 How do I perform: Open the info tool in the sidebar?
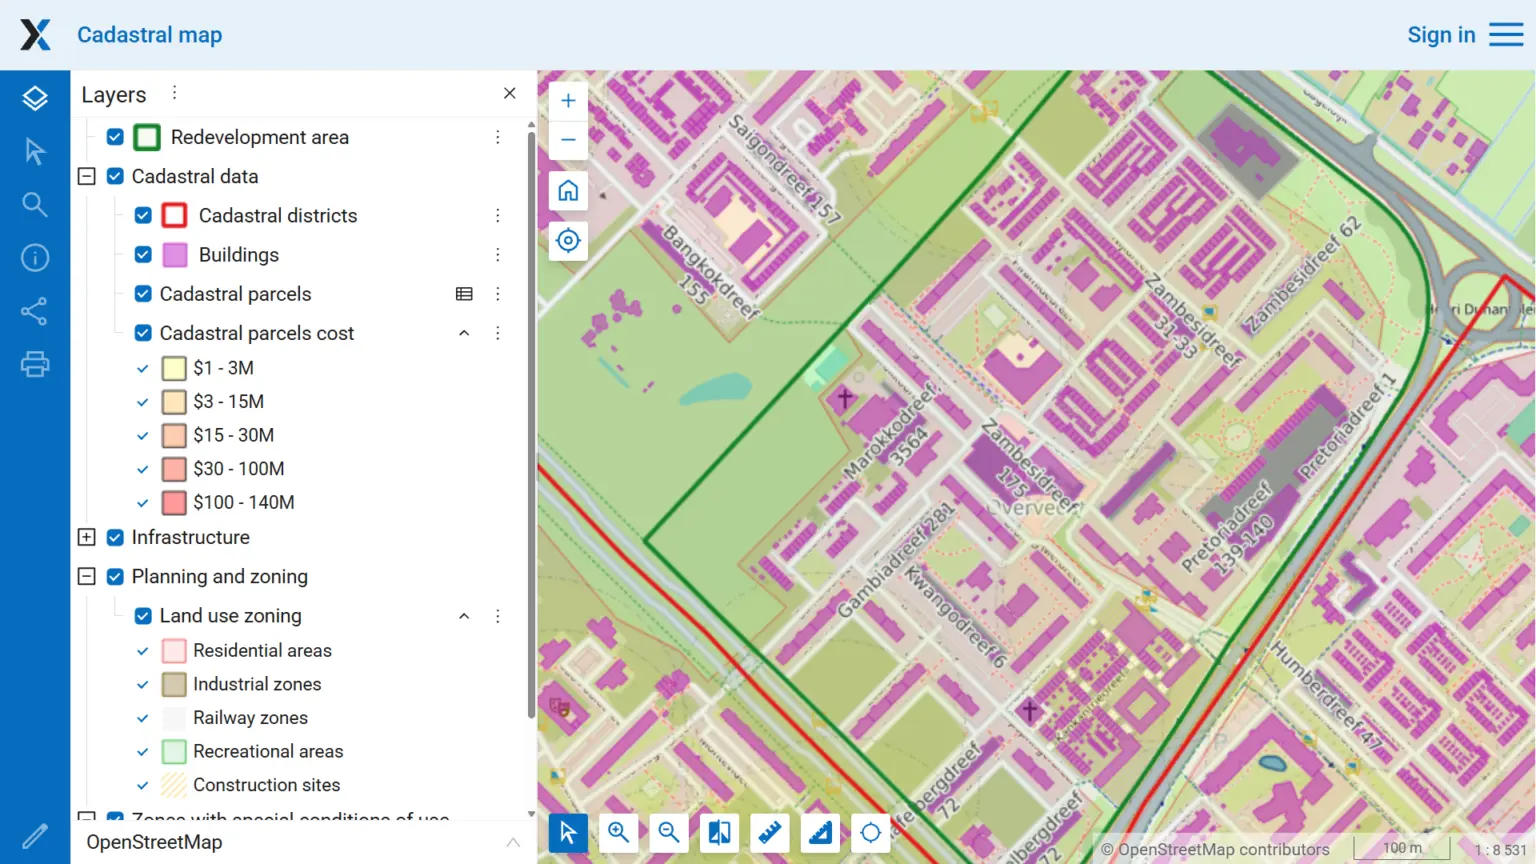(x=35, y=258)
